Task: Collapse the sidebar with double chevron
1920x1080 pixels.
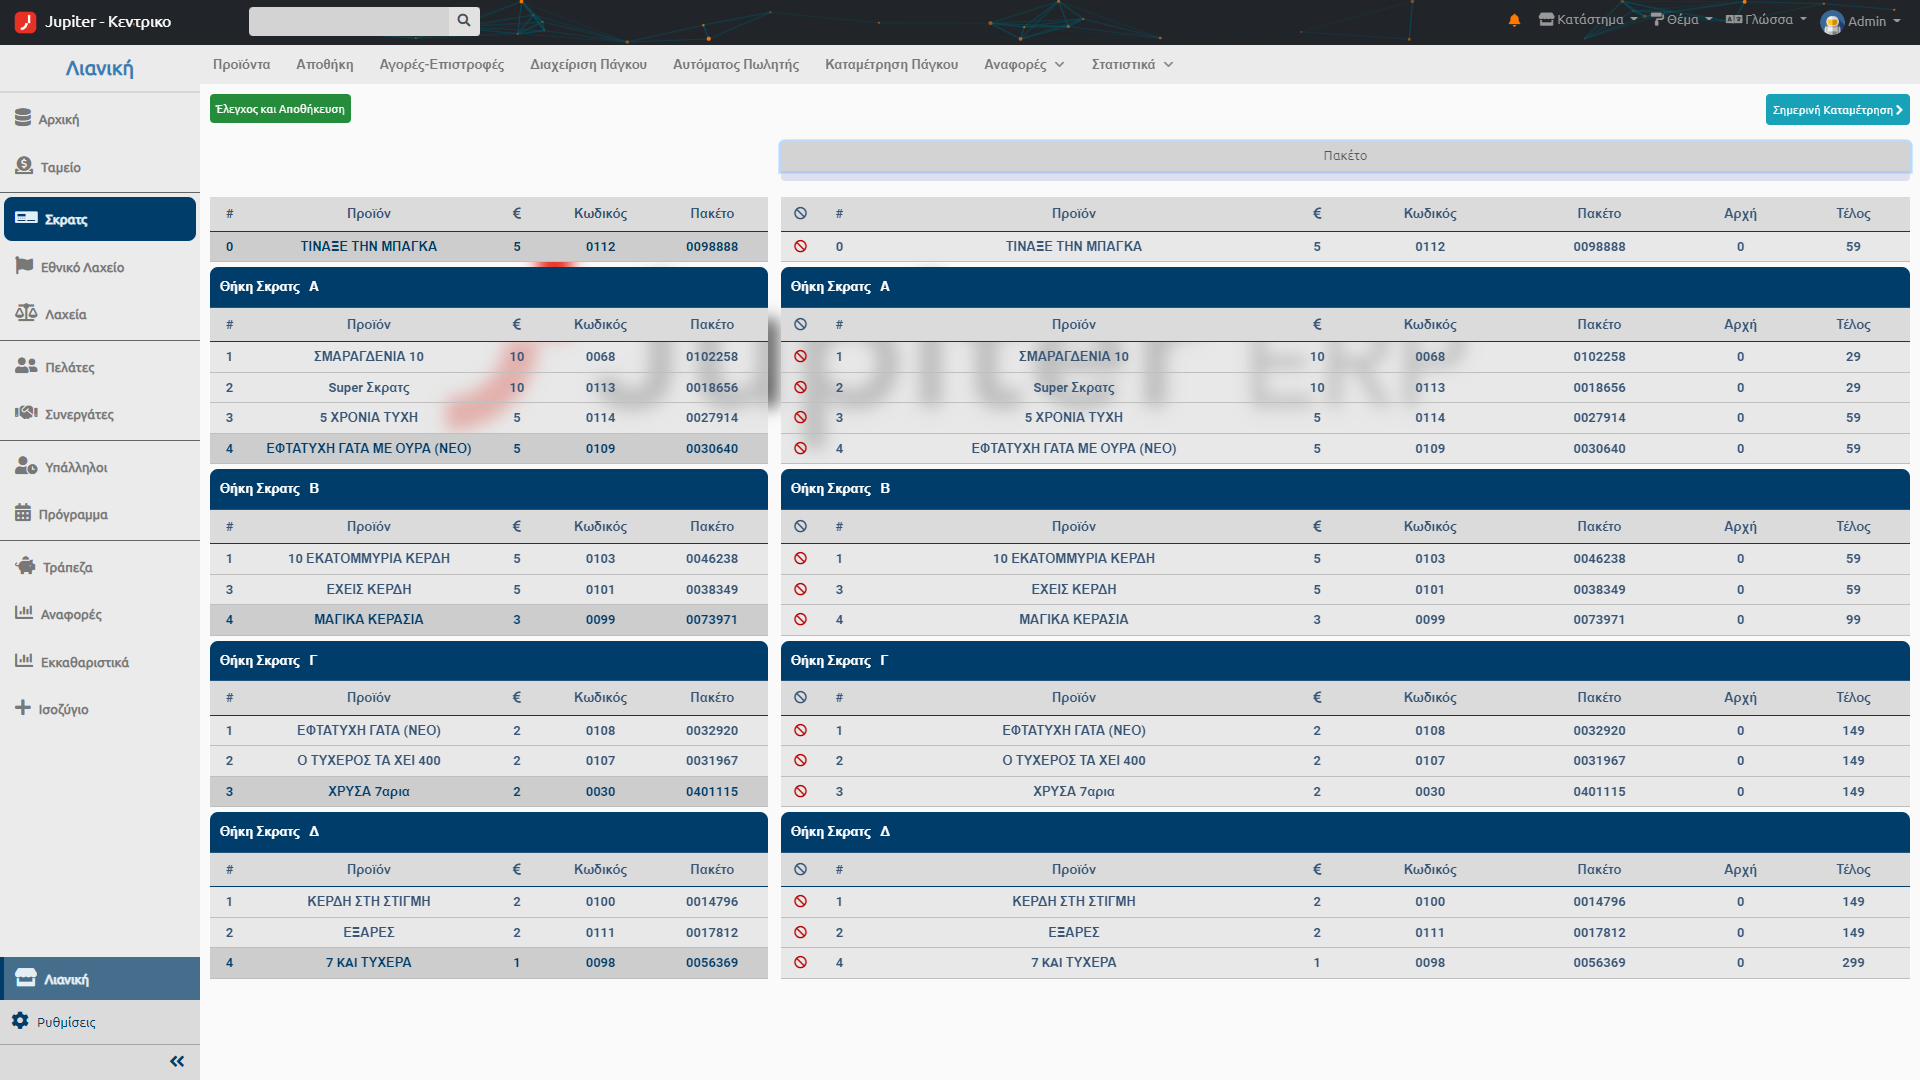Action: coord(177,1061)
